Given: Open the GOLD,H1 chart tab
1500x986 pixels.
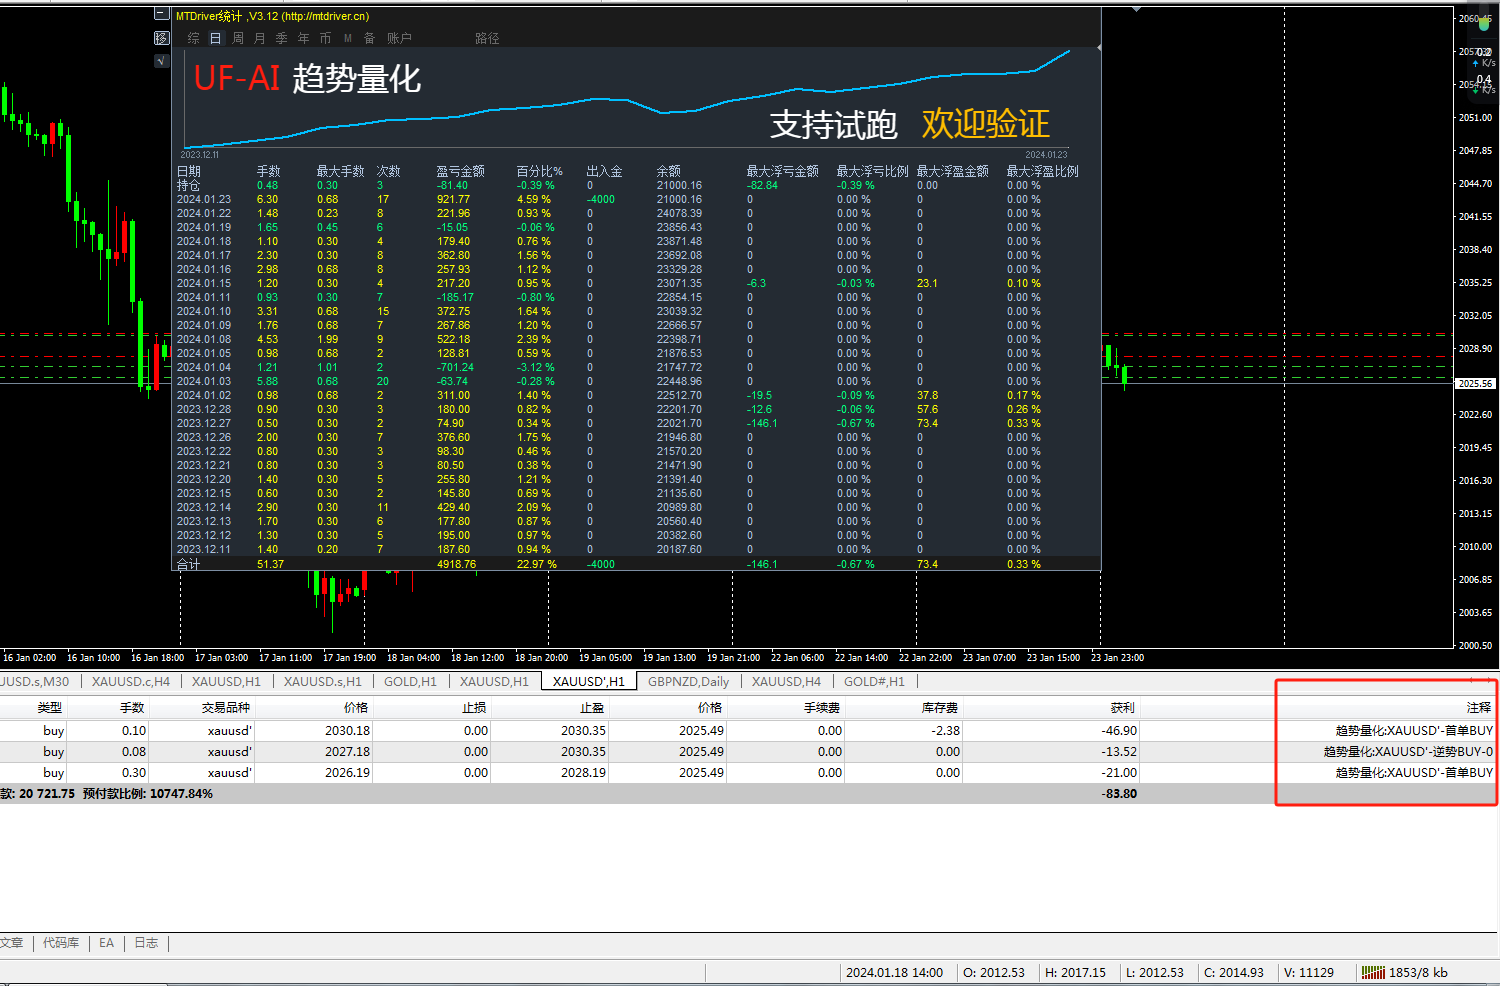Looking at the screenshot, I should pyautogui.click(x=410, y=681).
